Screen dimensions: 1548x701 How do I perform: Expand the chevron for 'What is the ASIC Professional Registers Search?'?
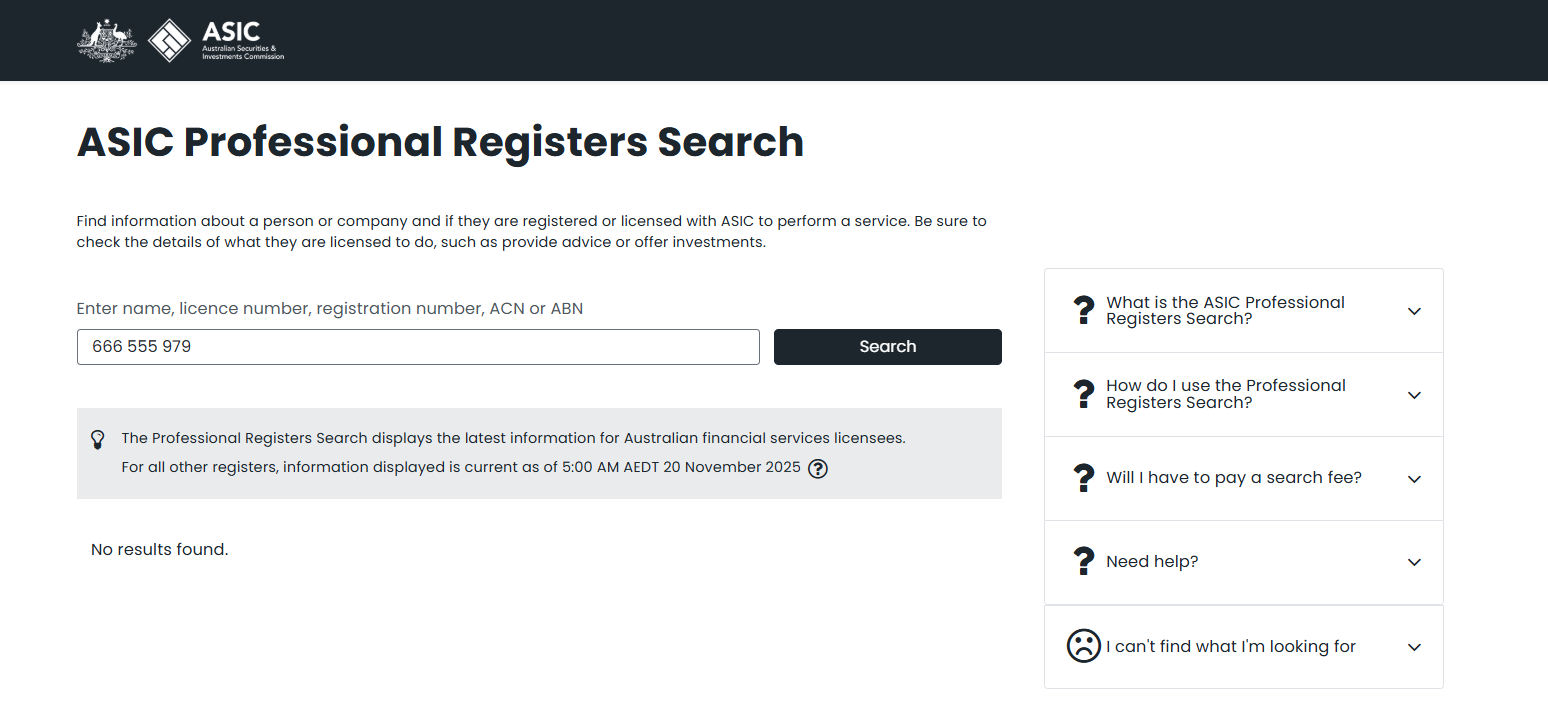coord(1414,311)
